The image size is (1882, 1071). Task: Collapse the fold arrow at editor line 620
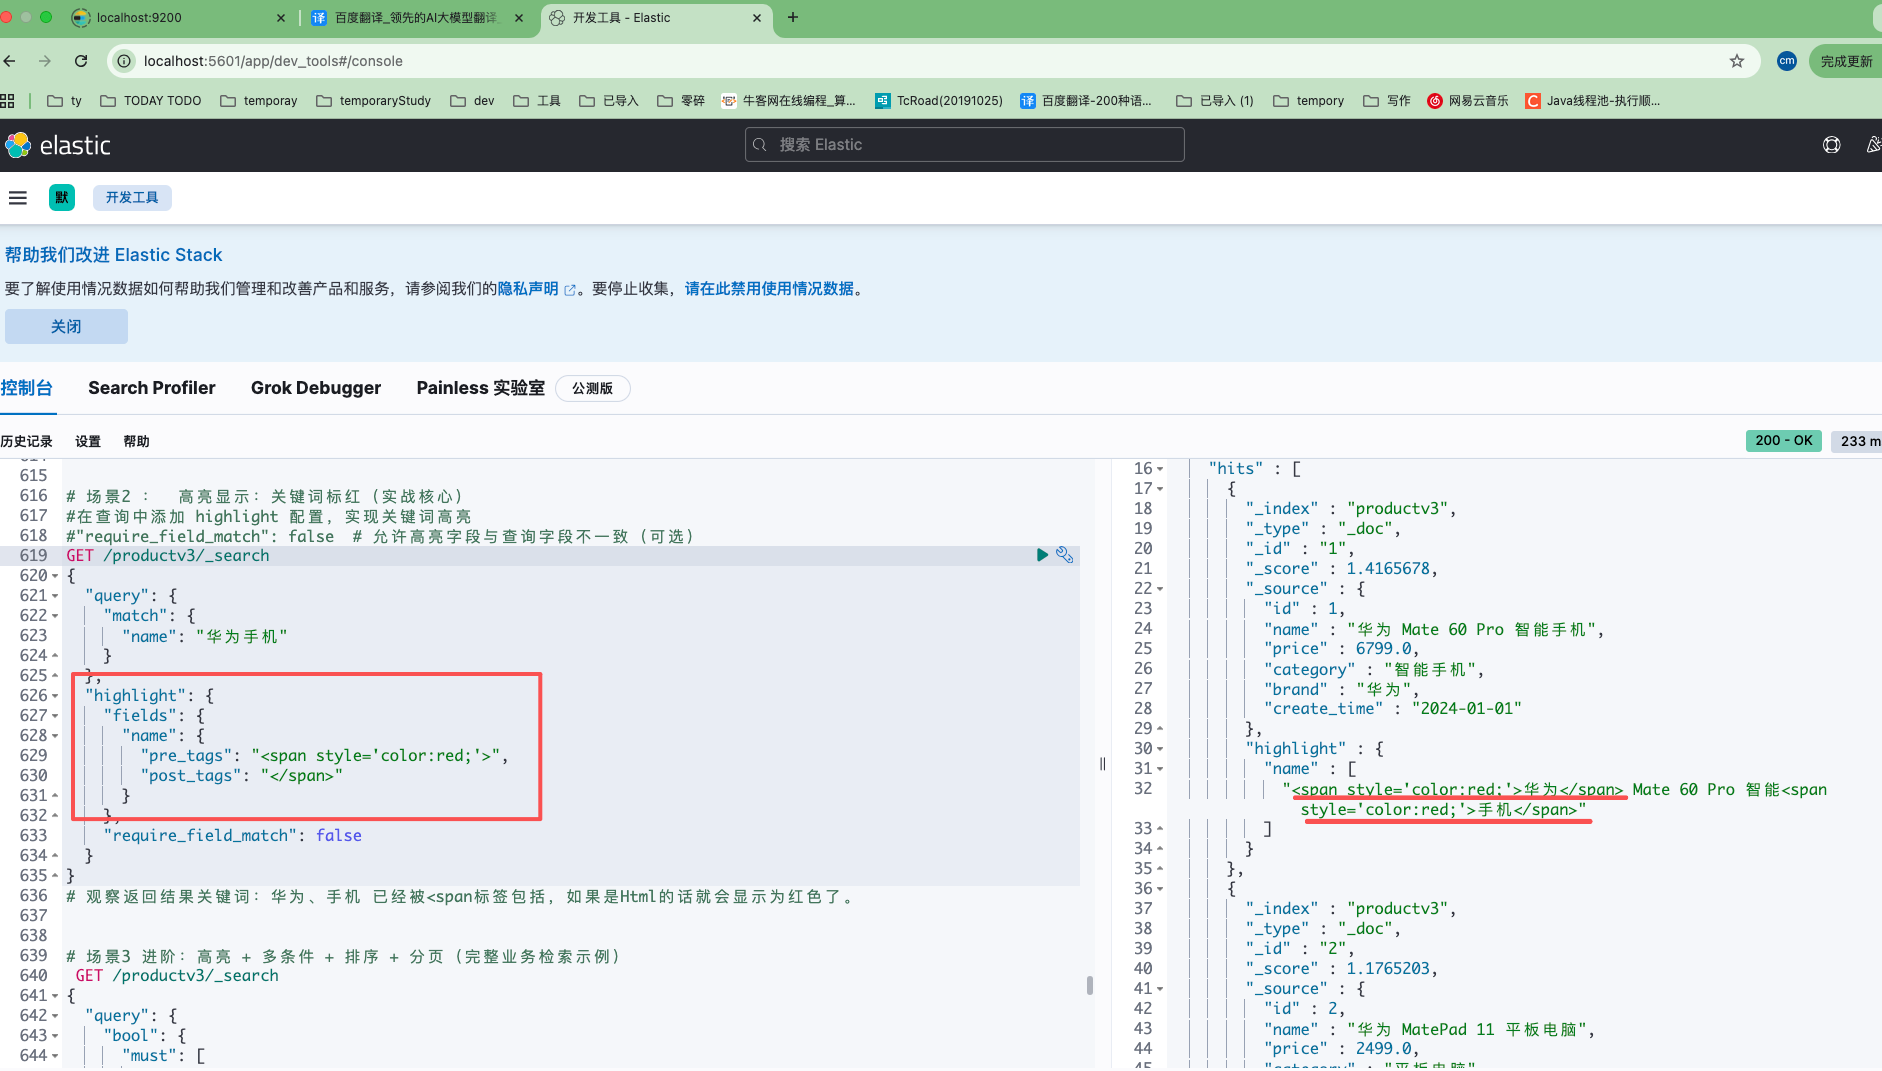[x=55, y=576]
